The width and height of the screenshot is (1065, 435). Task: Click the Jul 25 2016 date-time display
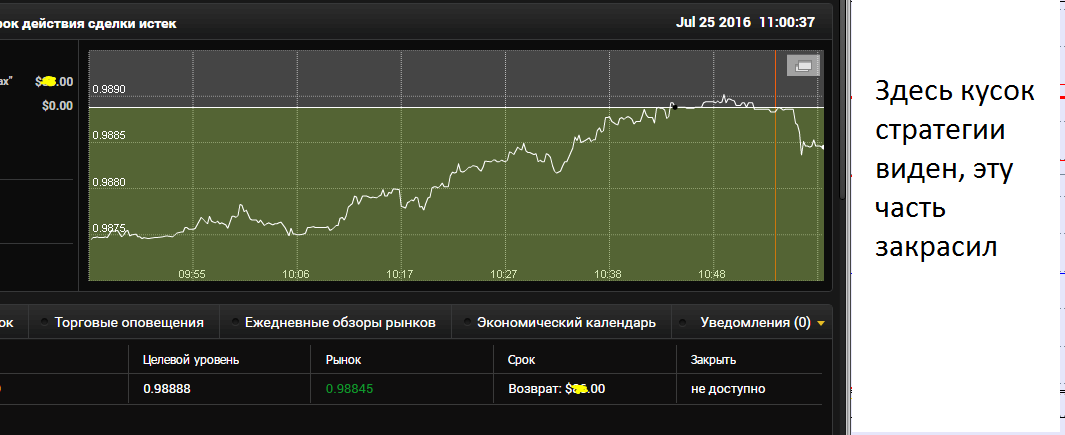click(x=745, y=22)
